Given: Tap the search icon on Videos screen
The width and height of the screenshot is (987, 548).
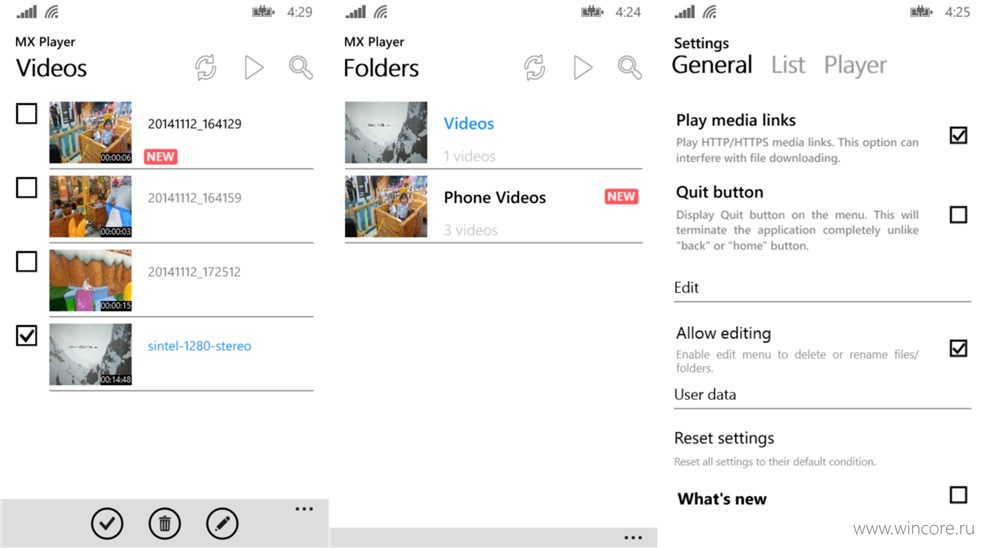Looking at the screenshot, I should click(301, 67).
